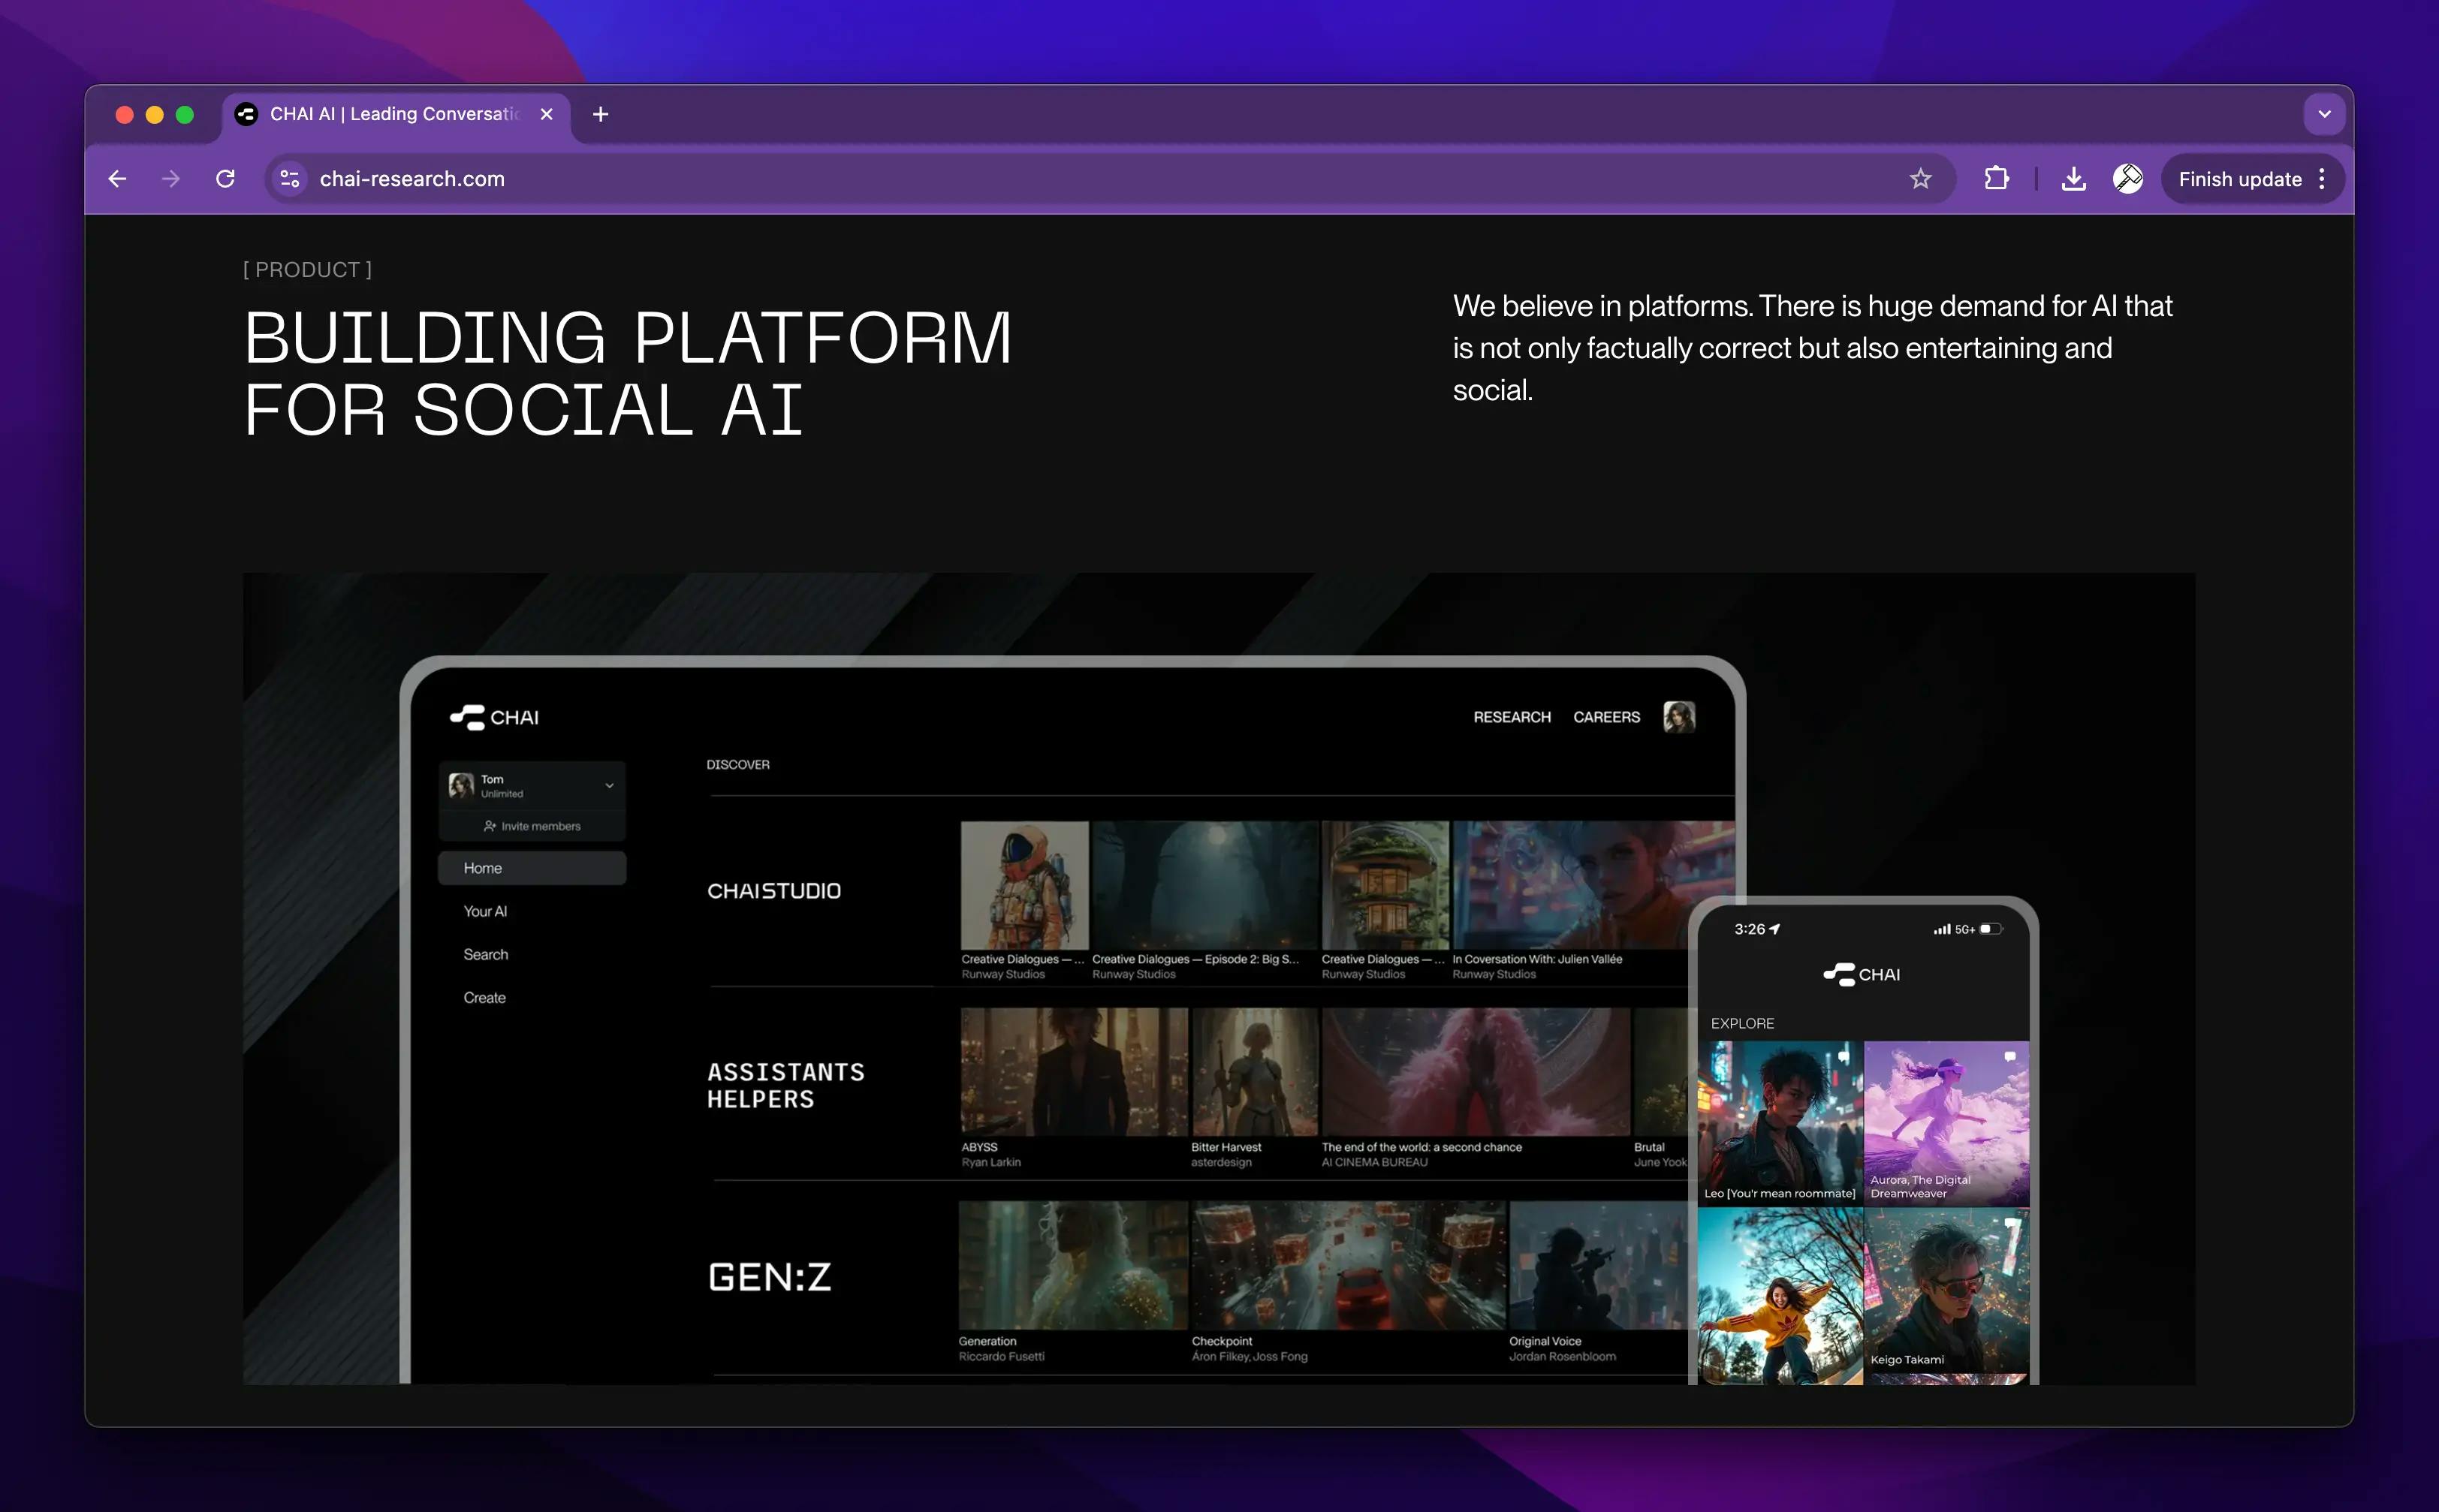Expand the tab search dropdown chevron
Viewport: 2439px width, 1512px height.
click(x=2324, y=115)
